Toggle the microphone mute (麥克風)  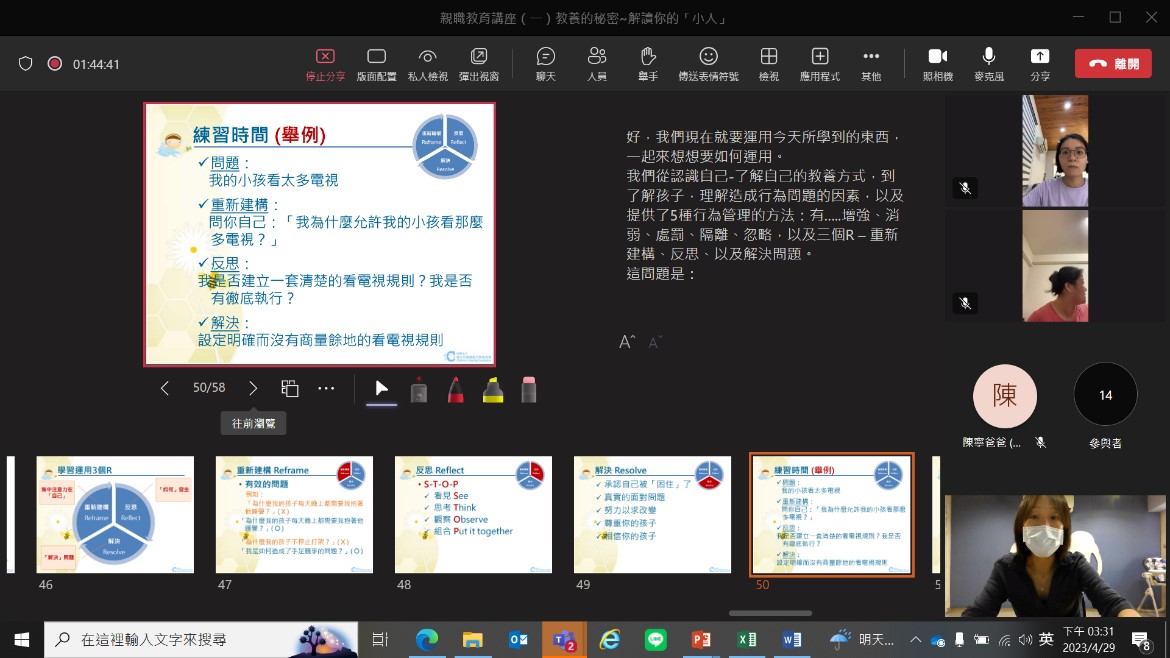(988, 63)
